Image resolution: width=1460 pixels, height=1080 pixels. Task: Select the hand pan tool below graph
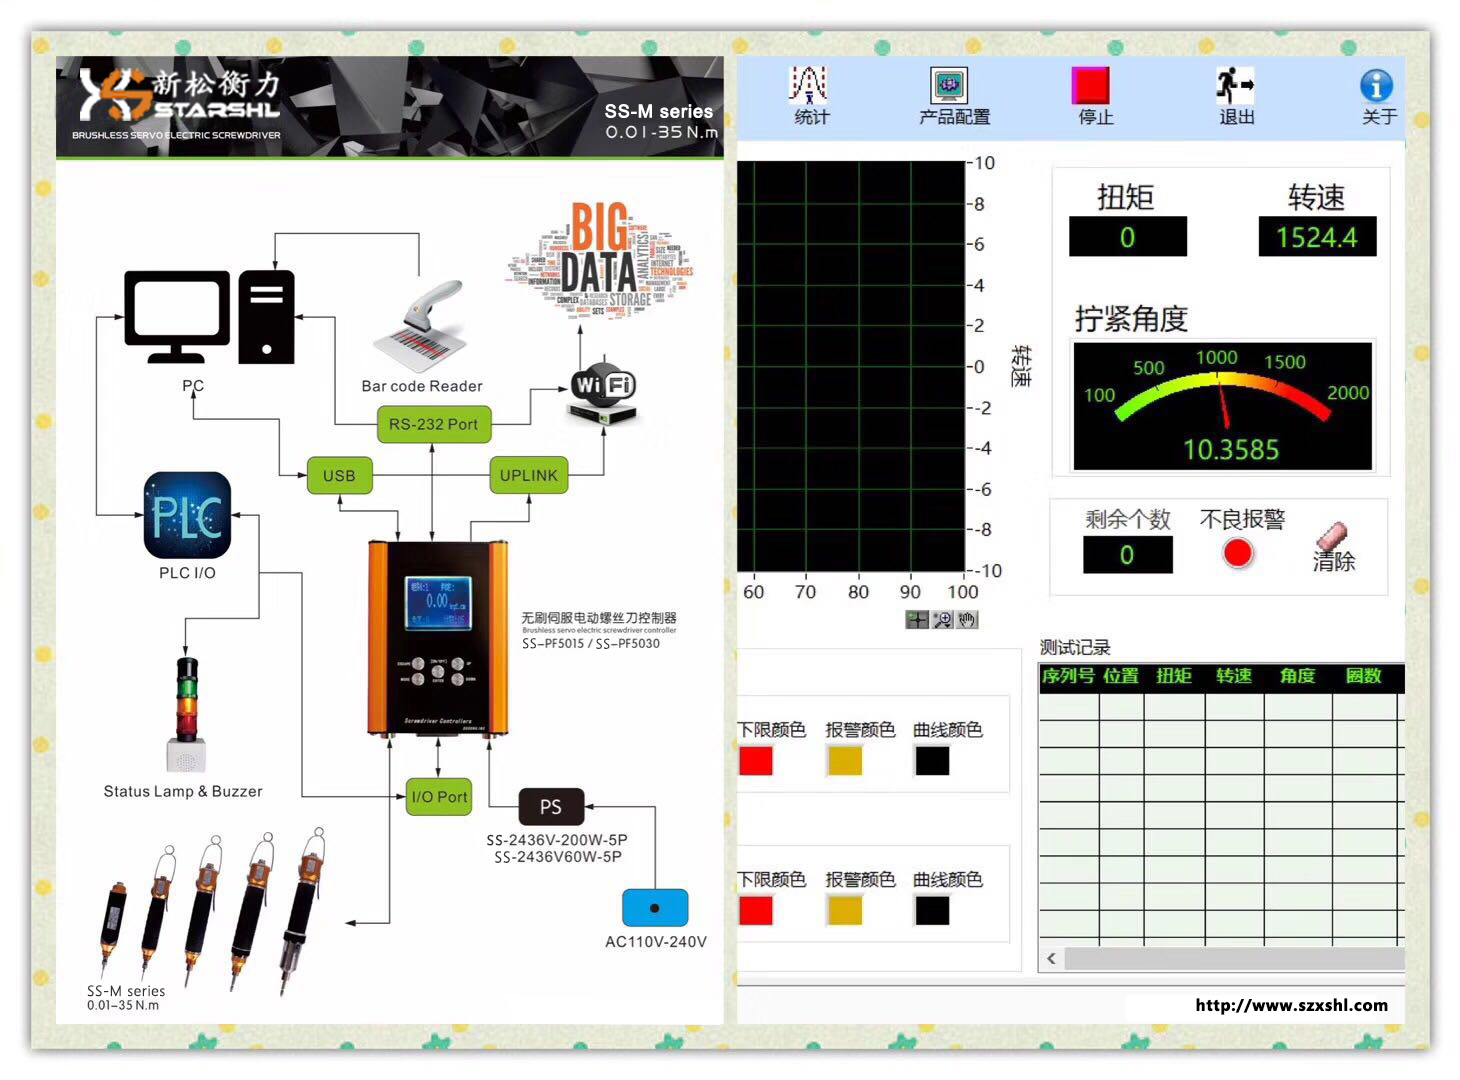[966, 620]
